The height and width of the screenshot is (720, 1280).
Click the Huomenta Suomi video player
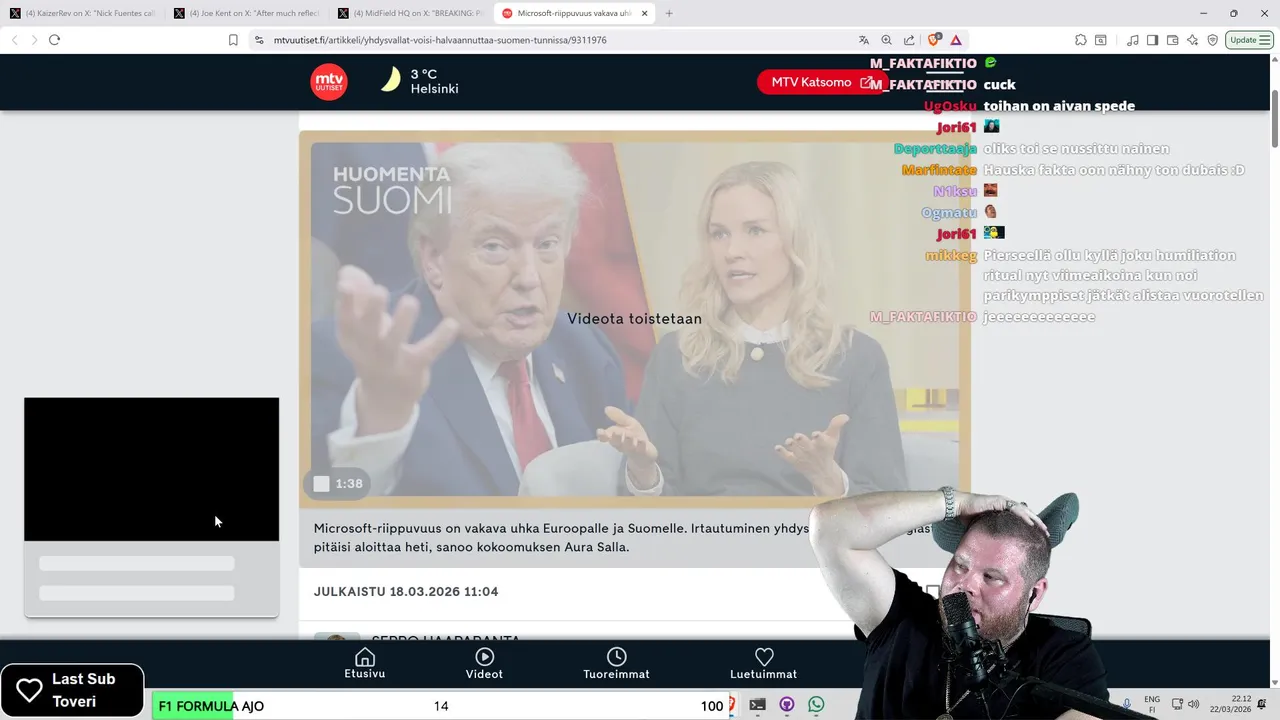[x=635, y=318]
